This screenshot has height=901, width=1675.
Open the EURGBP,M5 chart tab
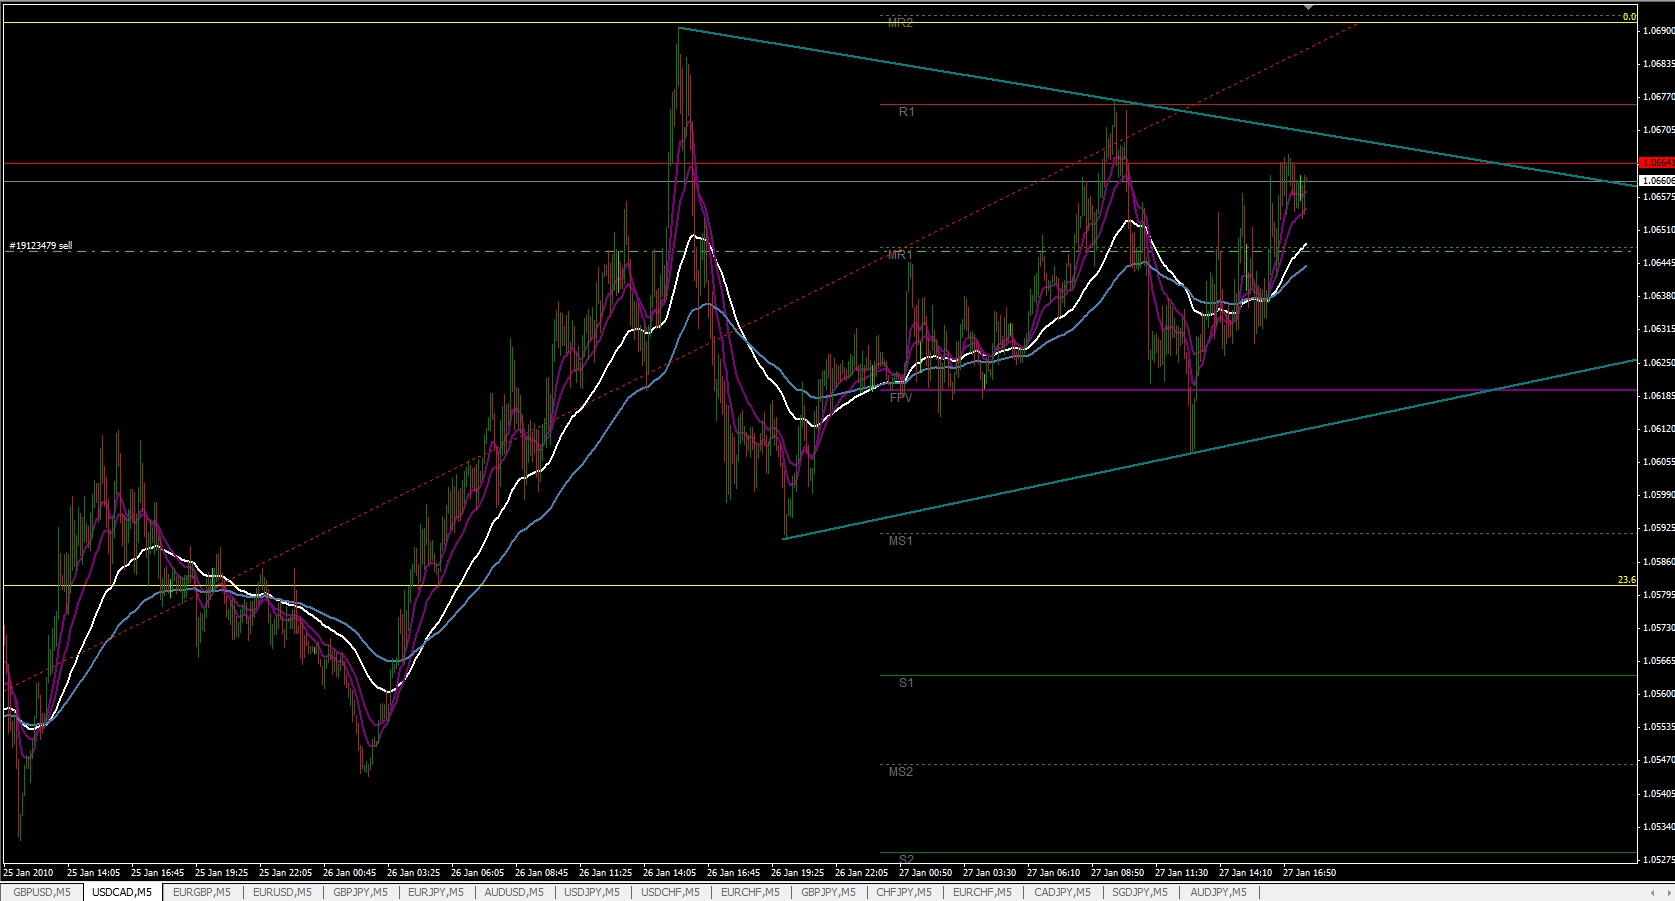(x=201, y=892)
